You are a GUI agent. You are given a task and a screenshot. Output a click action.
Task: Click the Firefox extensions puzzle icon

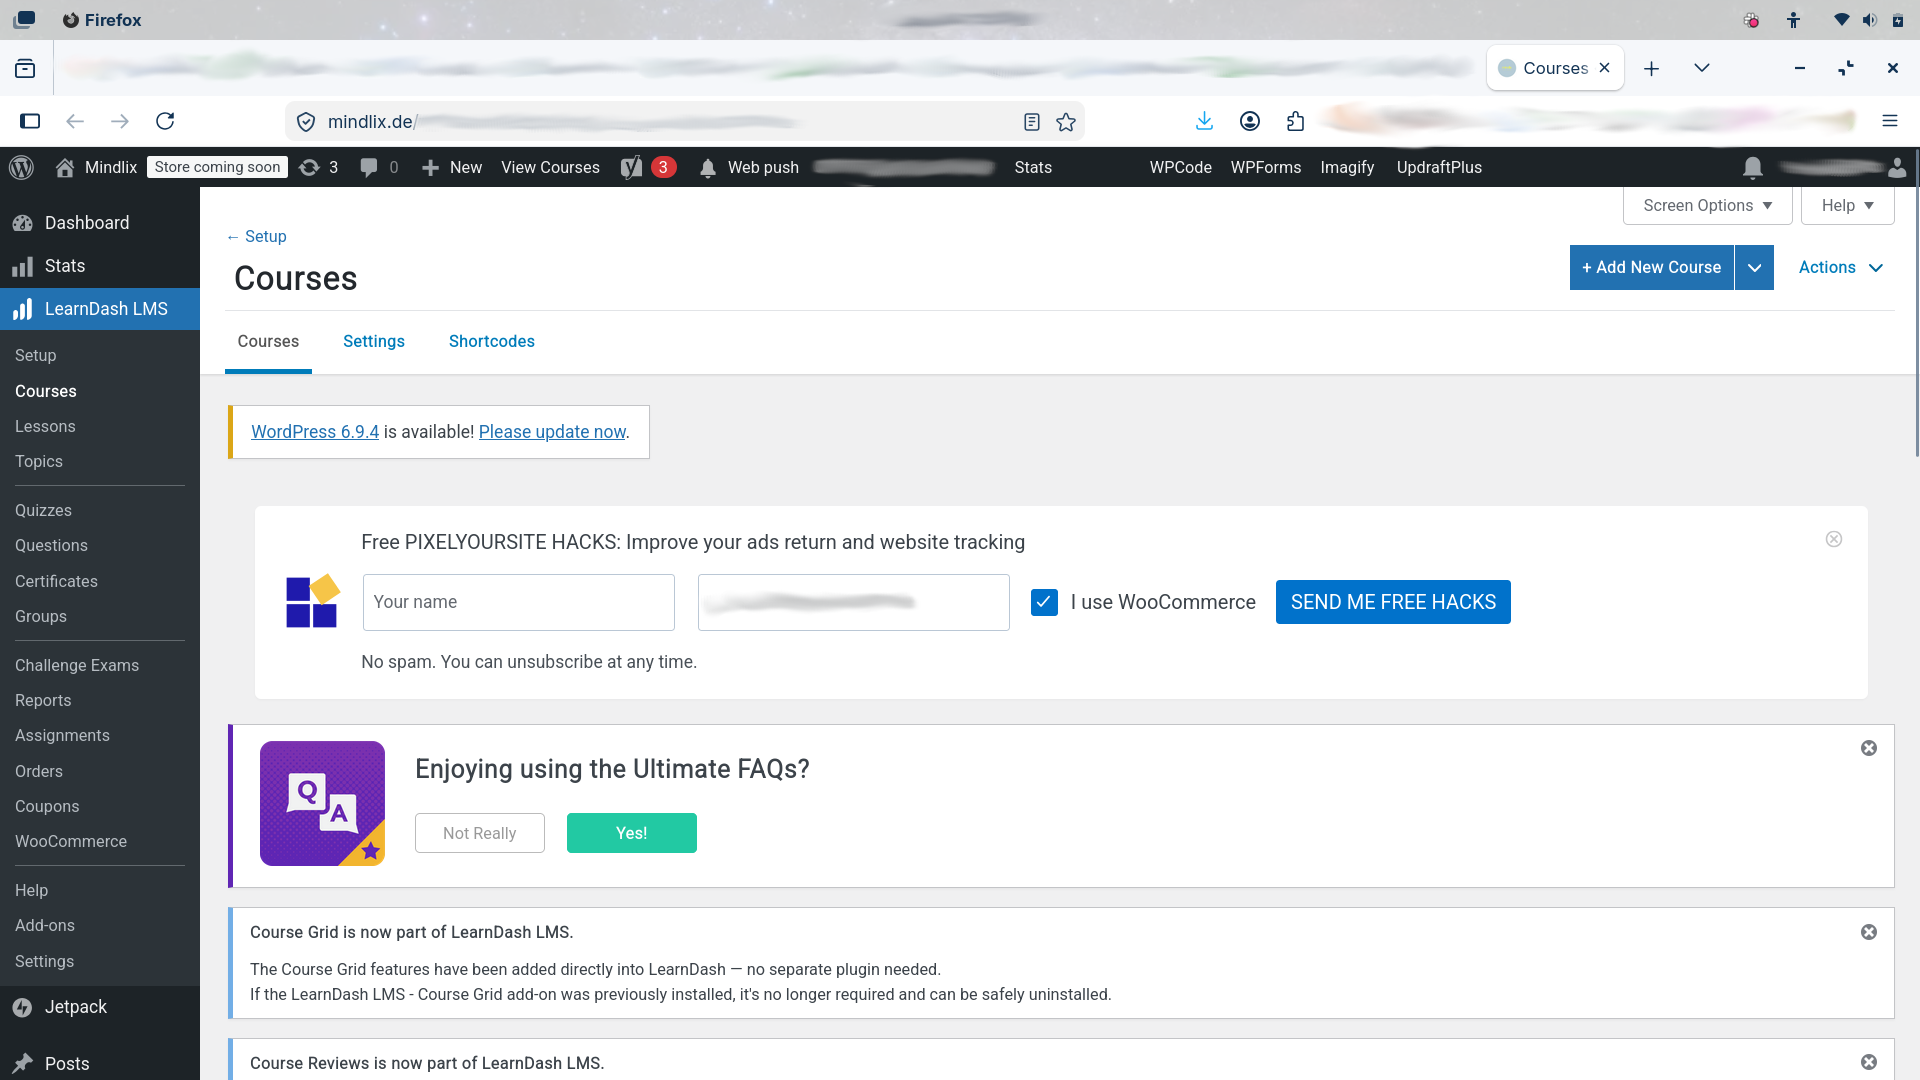pyautogui.click(x=1295, y=121)
